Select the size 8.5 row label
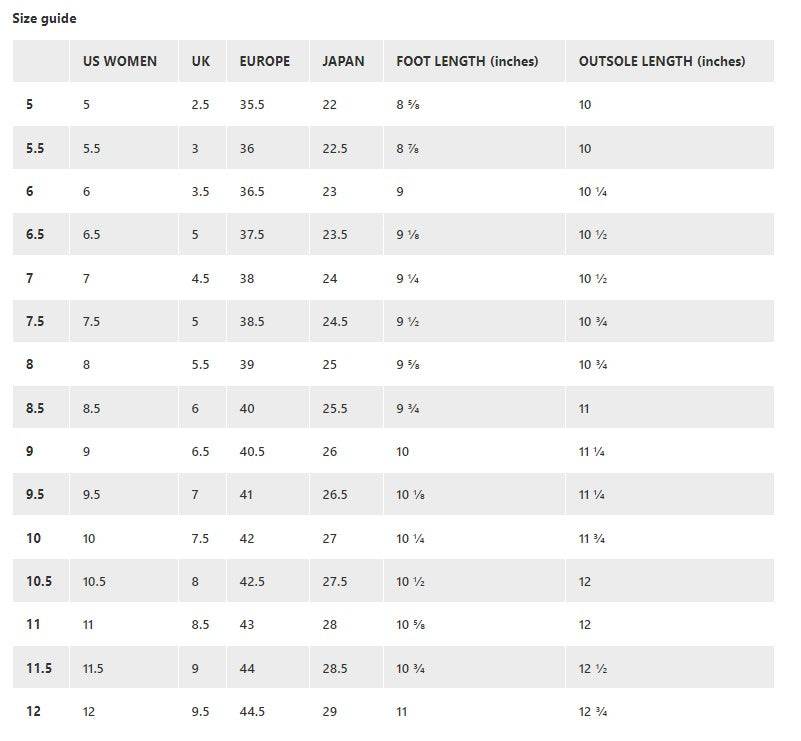Image resolution: width=801 pixels, height=741 pixels. coord(35,408)
